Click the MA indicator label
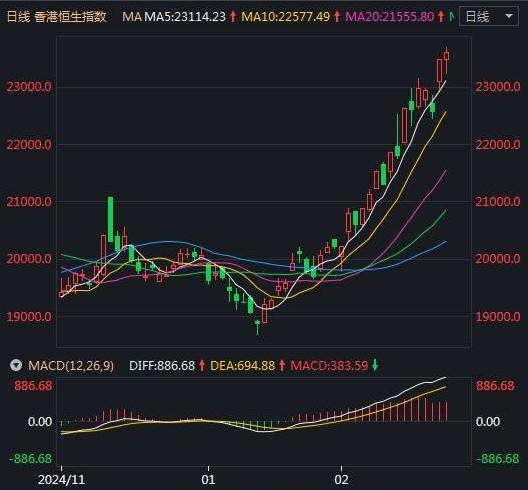This screenshot has height=490, width=528. (132, 16)
